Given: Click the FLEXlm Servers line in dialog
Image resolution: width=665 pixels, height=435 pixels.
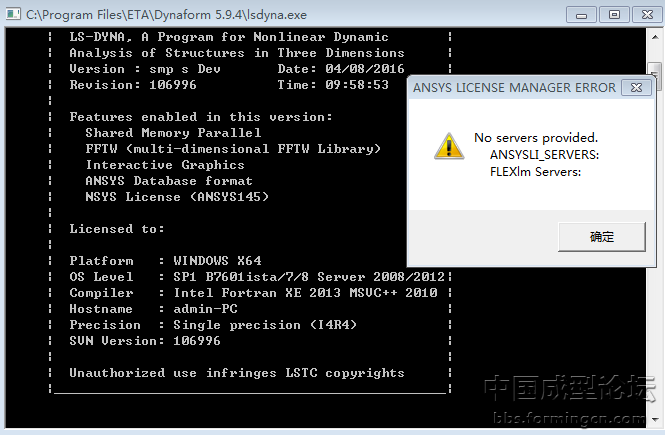Looking at the screenshot, I should (536, 172).
